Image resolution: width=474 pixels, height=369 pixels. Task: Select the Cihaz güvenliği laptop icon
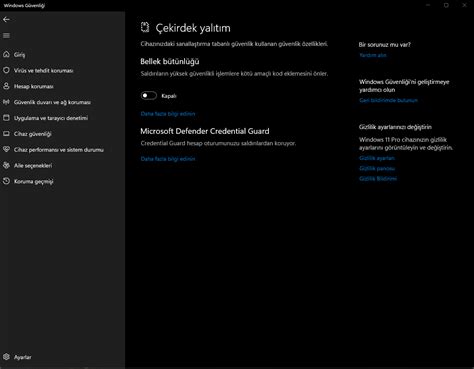coord(6,134)
